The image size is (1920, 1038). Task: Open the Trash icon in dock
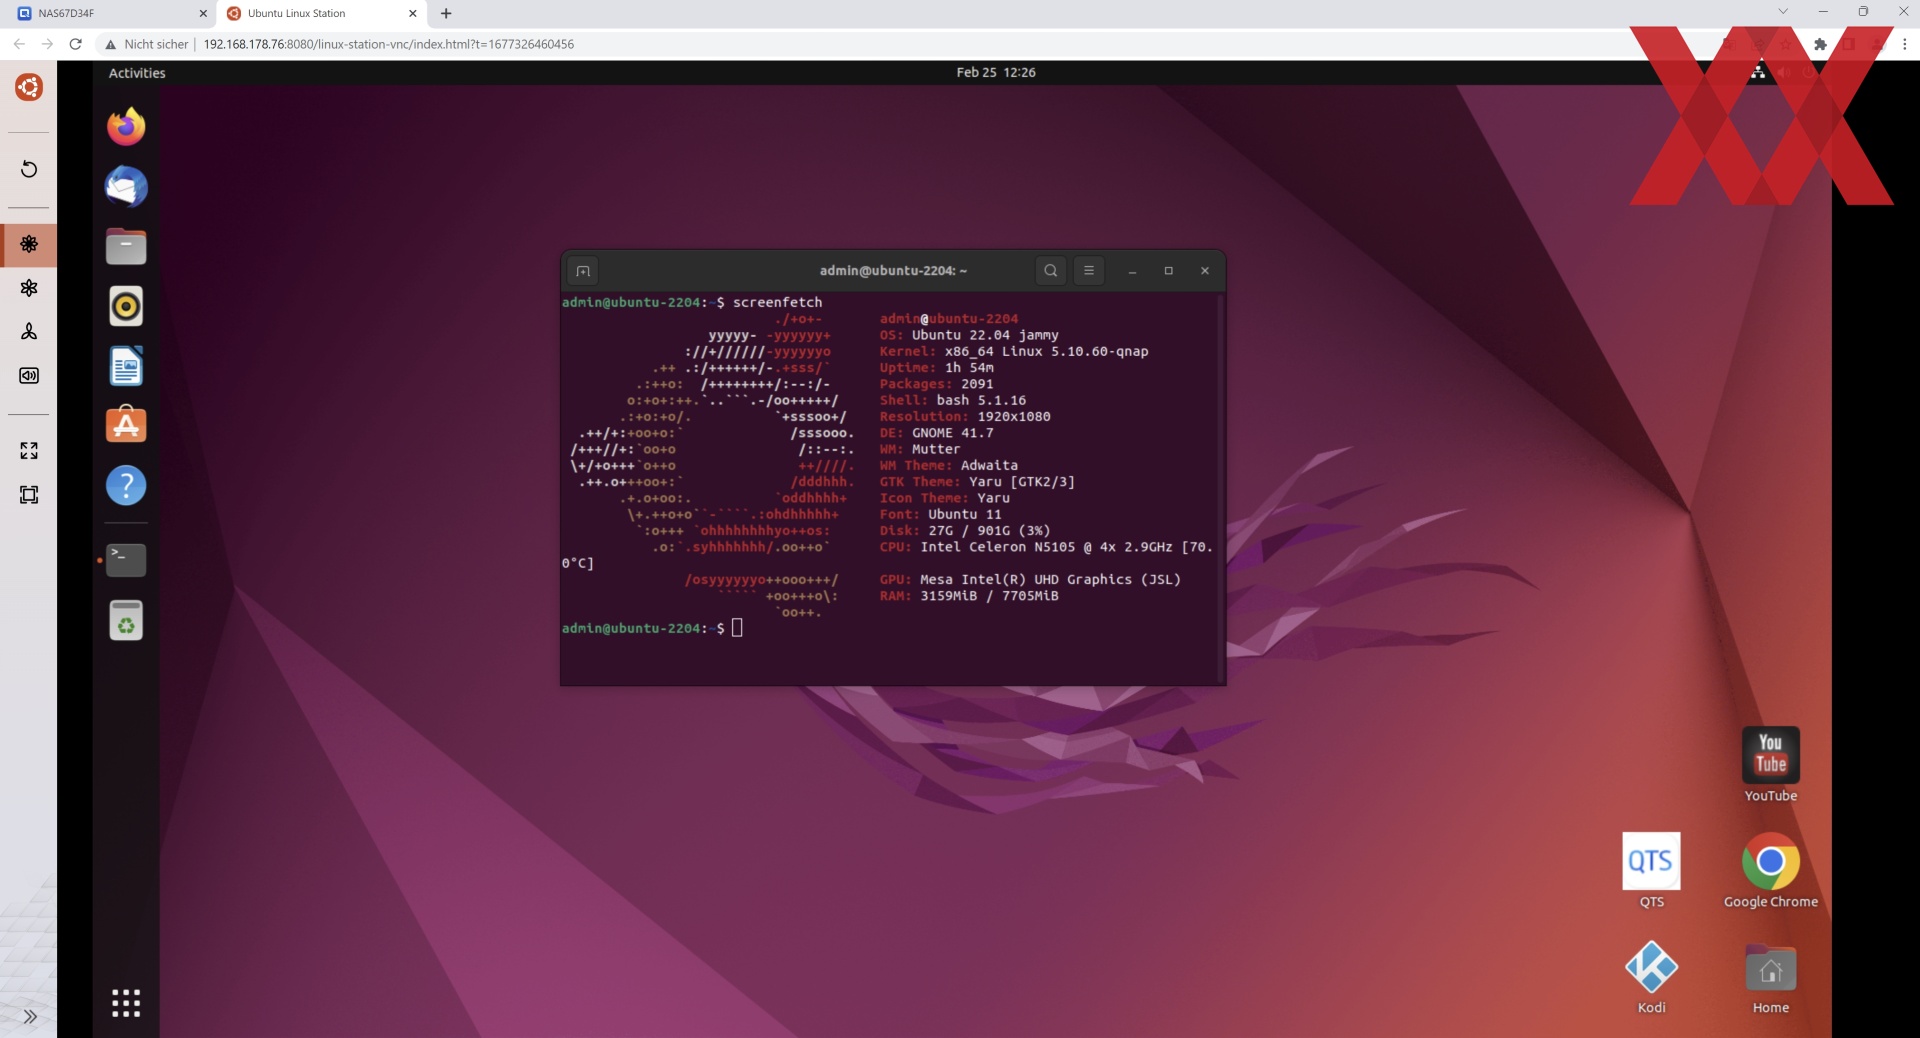(126, 620)
